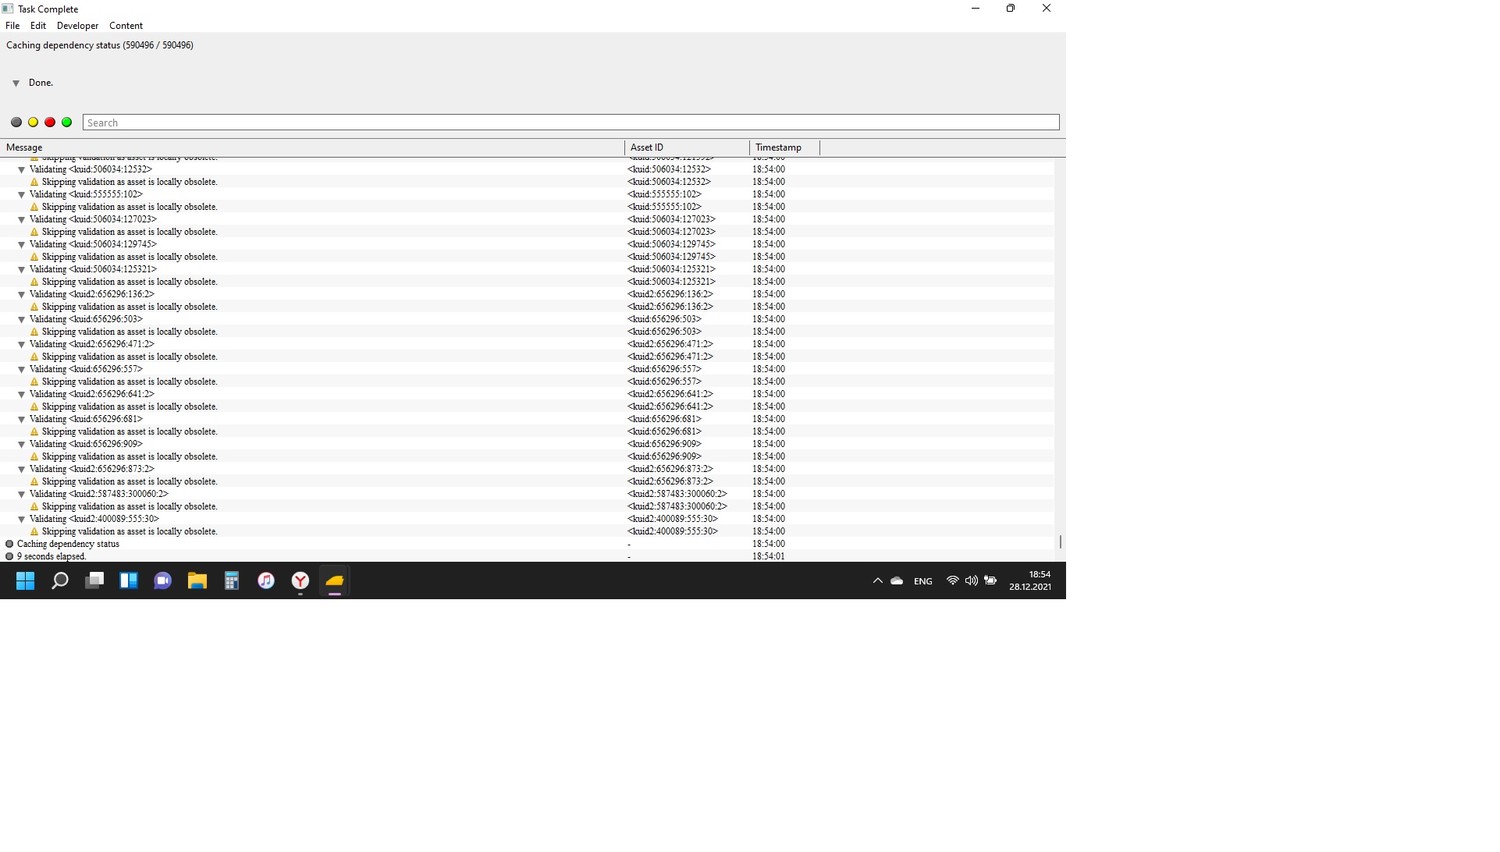The image size is (1500, 852).
Task: Toggle the red error filter dot
Action: [x=50, y=122]
